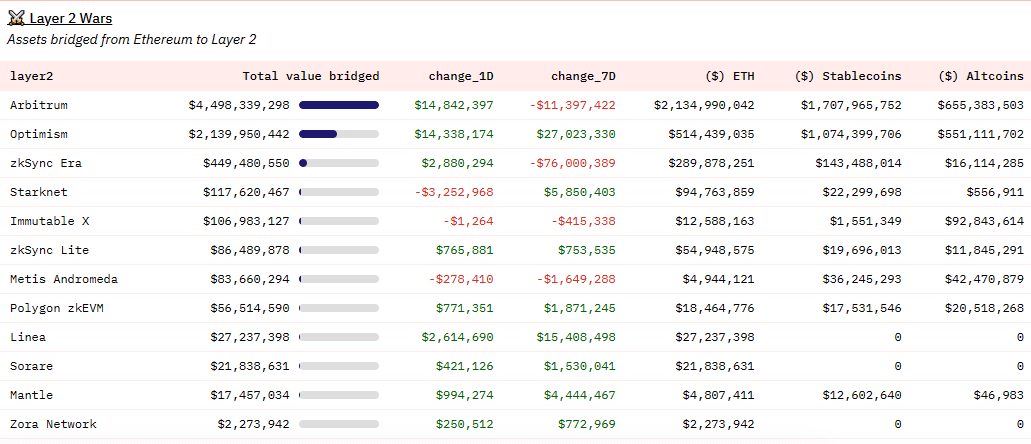Viewport: 1031px width, 444px height.
Task: Click the $655,383,503 Arbitrum altcoins value
Action: (x=980, y=105)
